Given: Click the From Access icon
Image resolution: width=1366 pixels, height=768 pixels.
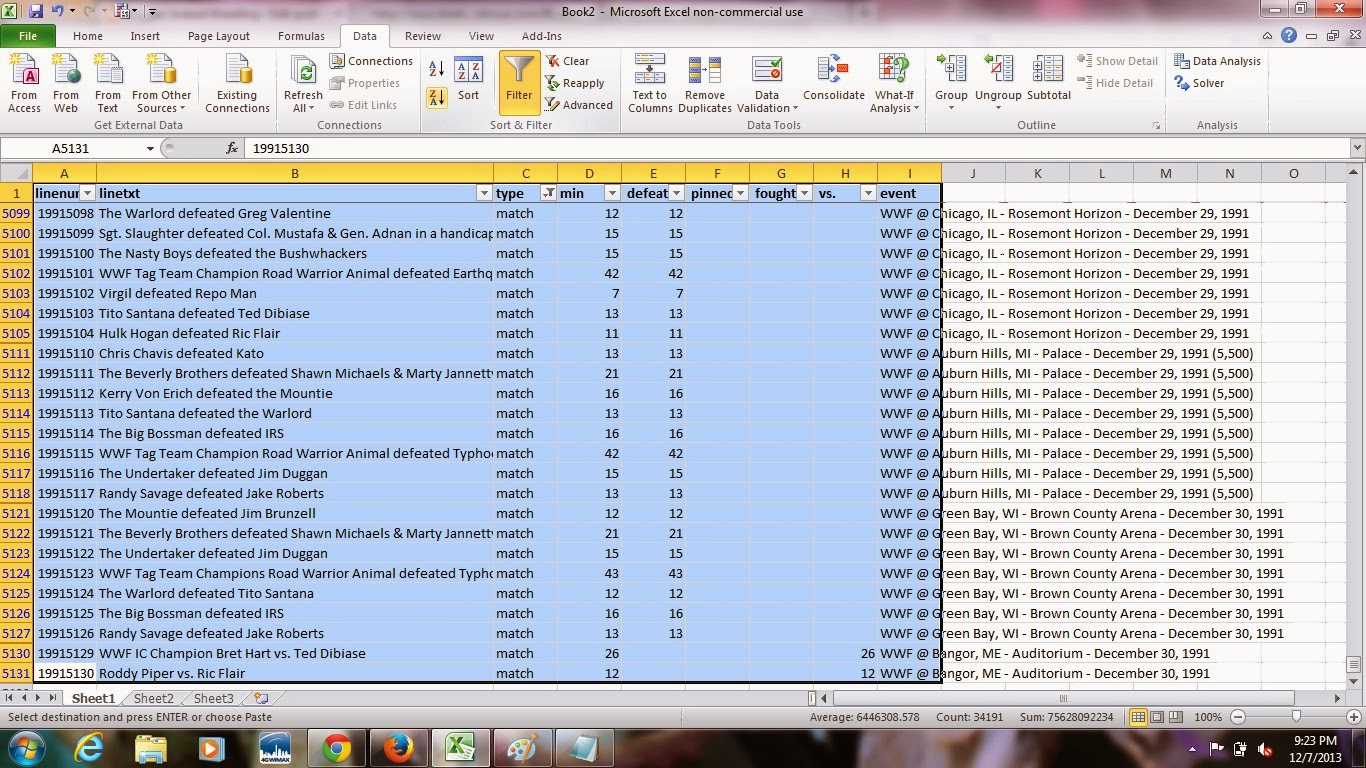Looking at the screenshot, I should click(x=24, y=84).
